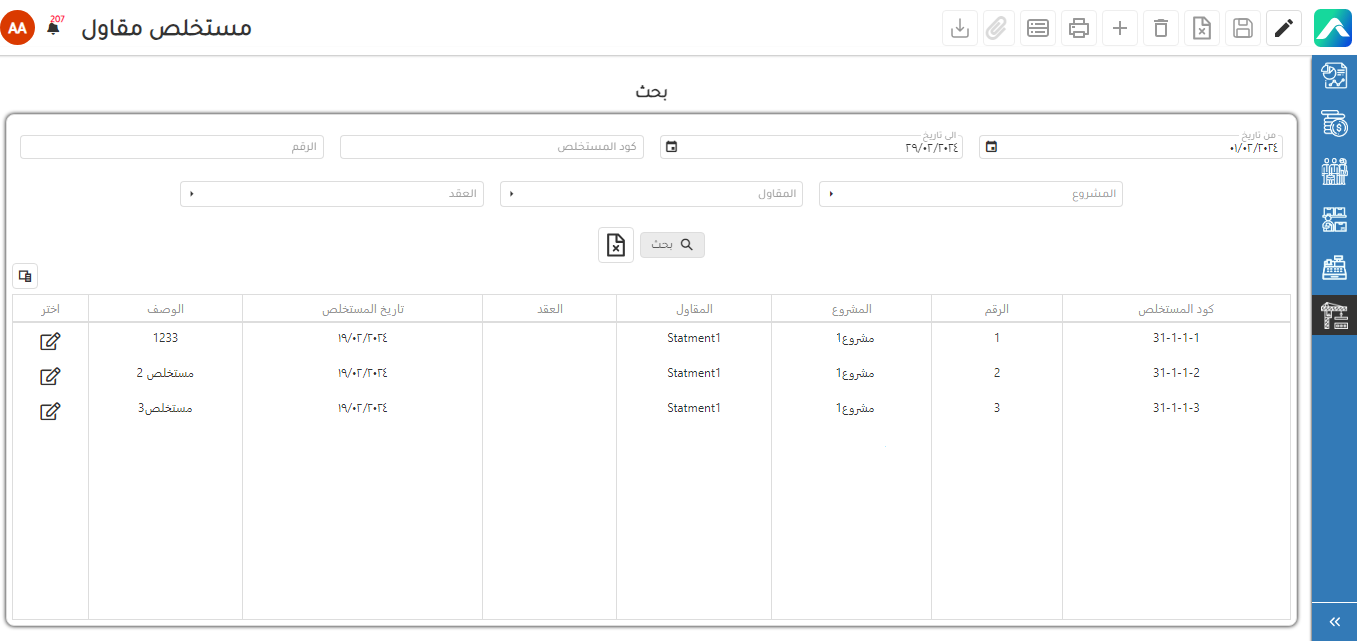Viewport: 1357px width, 641px height.
Task: Open the notifications bell icon
Action: [53, 28]
